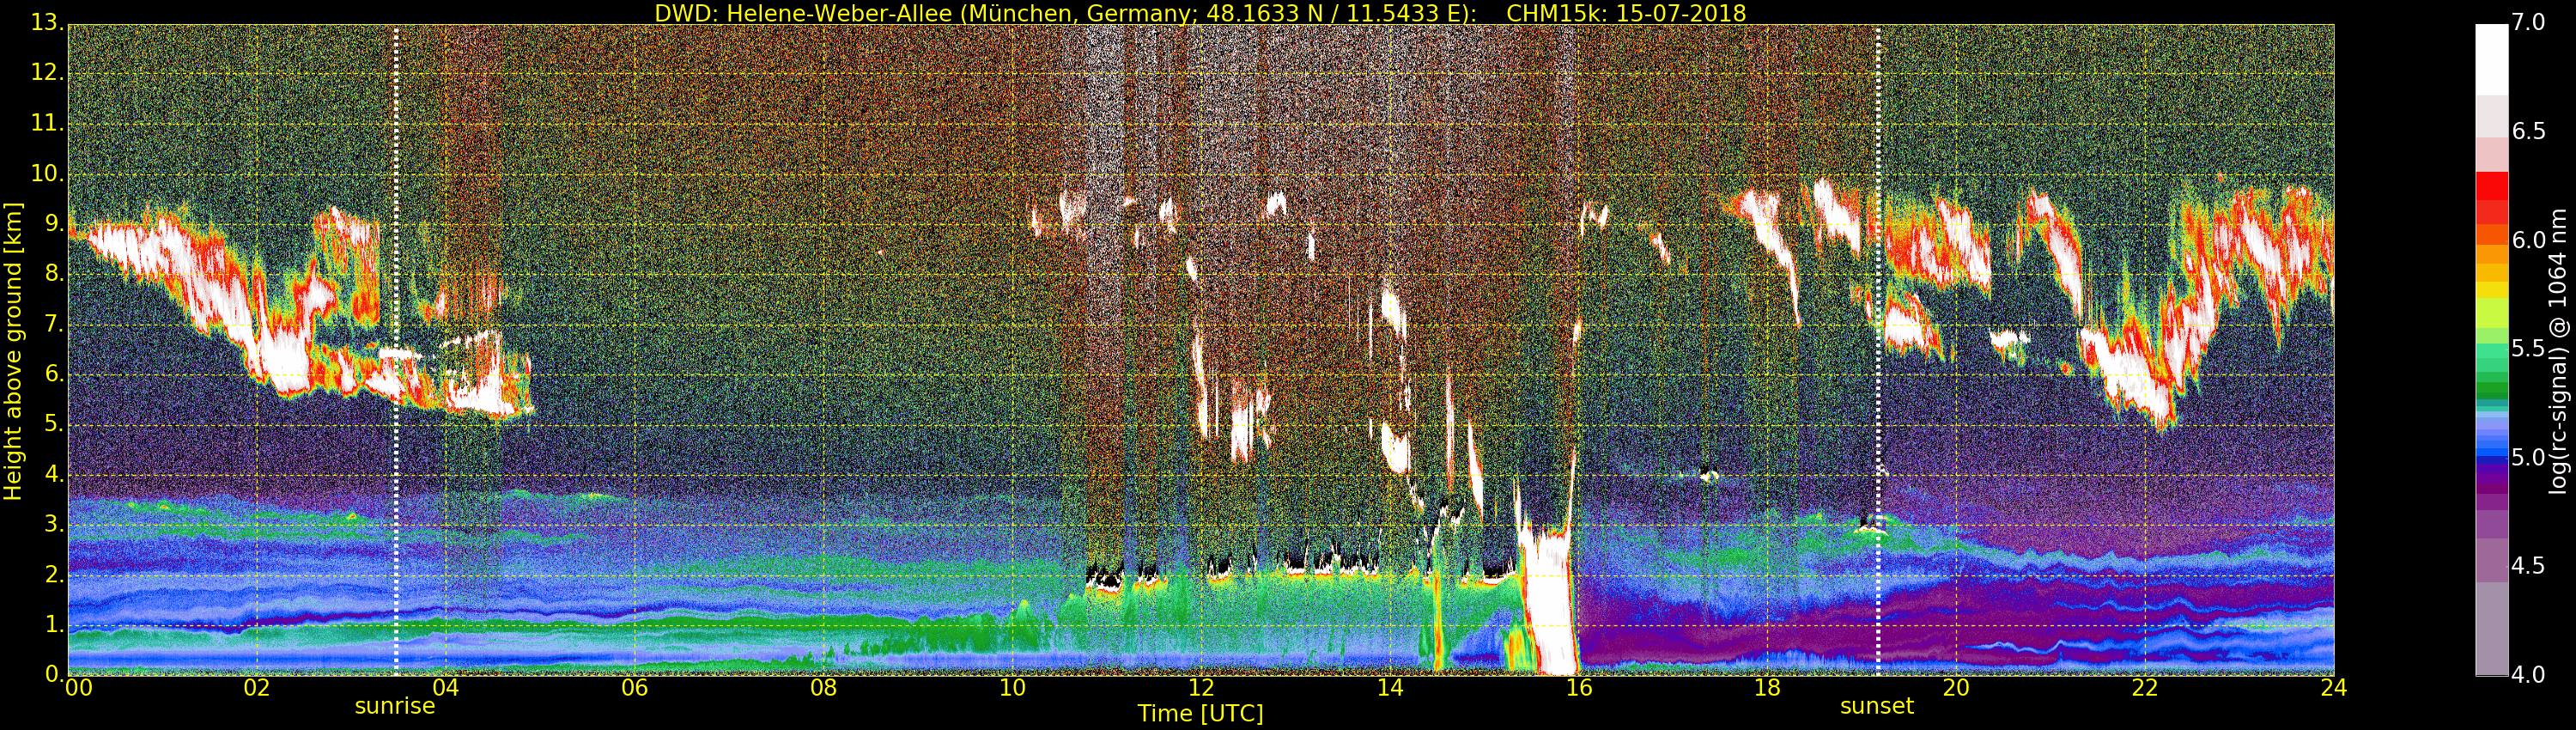Click the time axis tick label 06
Image resolution: width=2576 pixels, height=730 pixels.
pos(634,688)
